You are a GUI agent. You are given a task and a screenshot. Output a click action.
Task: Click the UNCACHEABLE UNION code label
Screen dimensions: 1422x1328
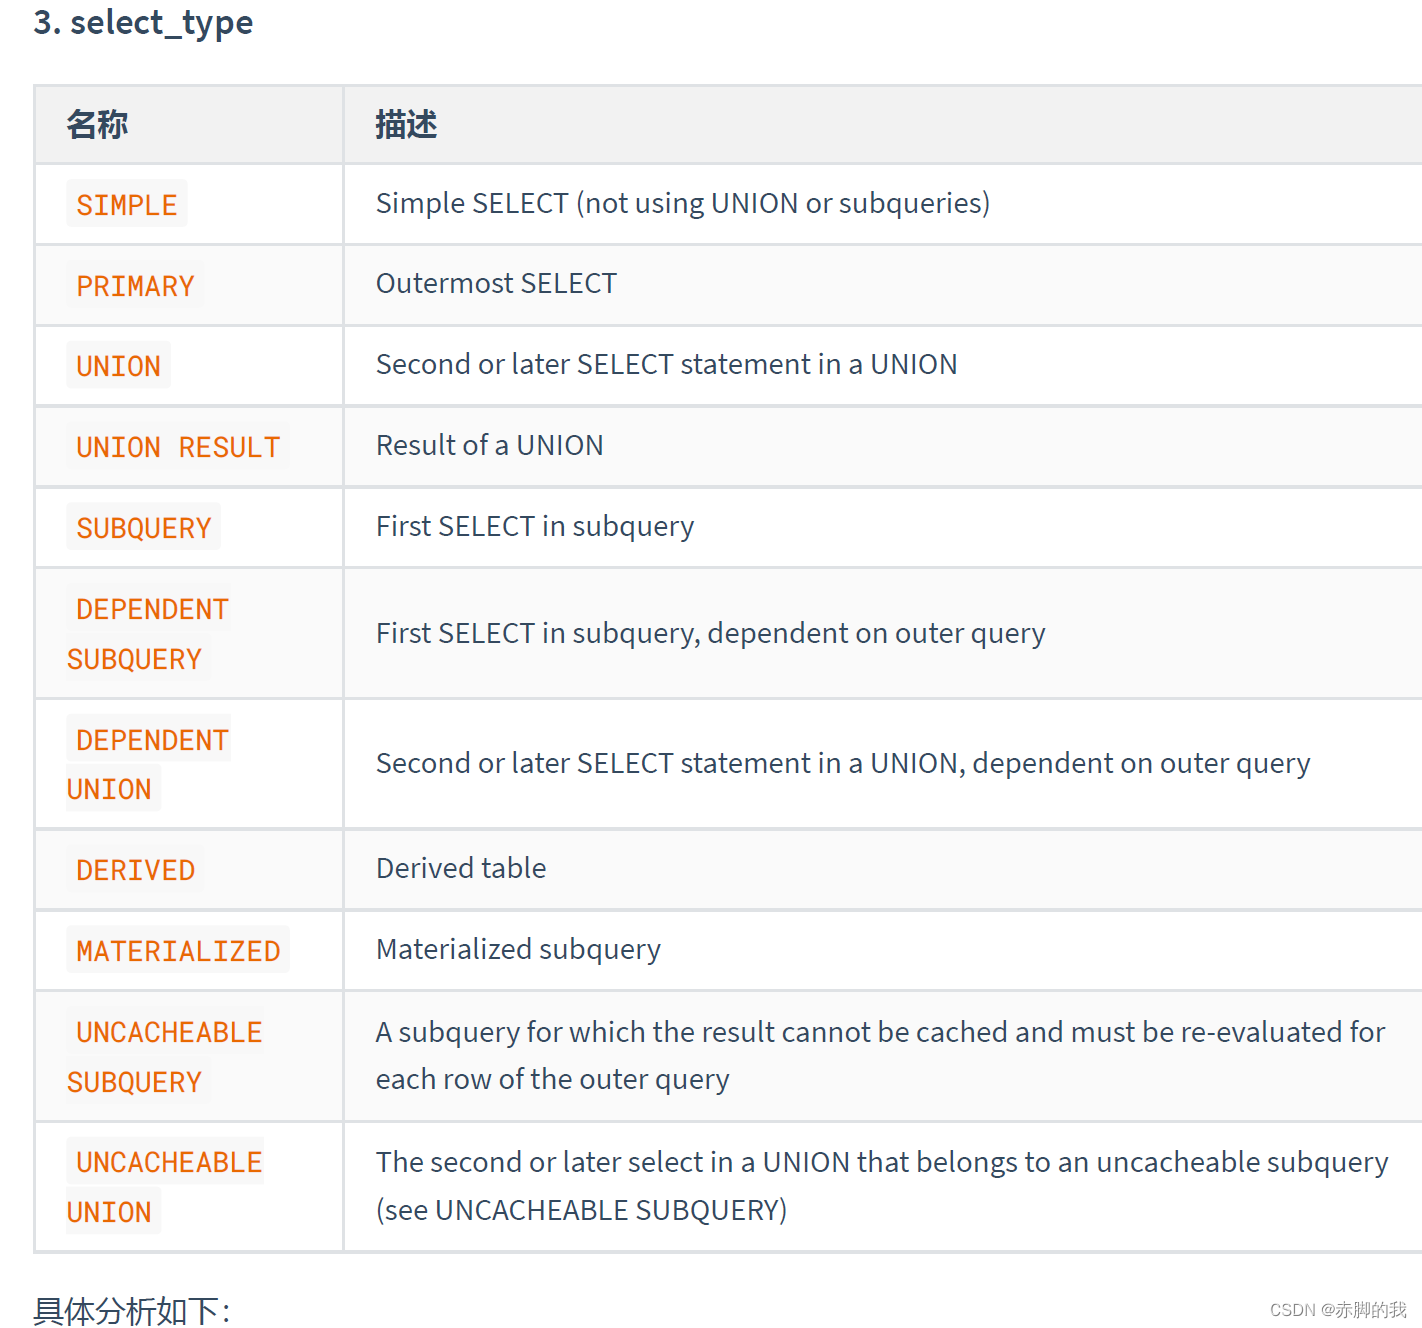(165, 1187)
